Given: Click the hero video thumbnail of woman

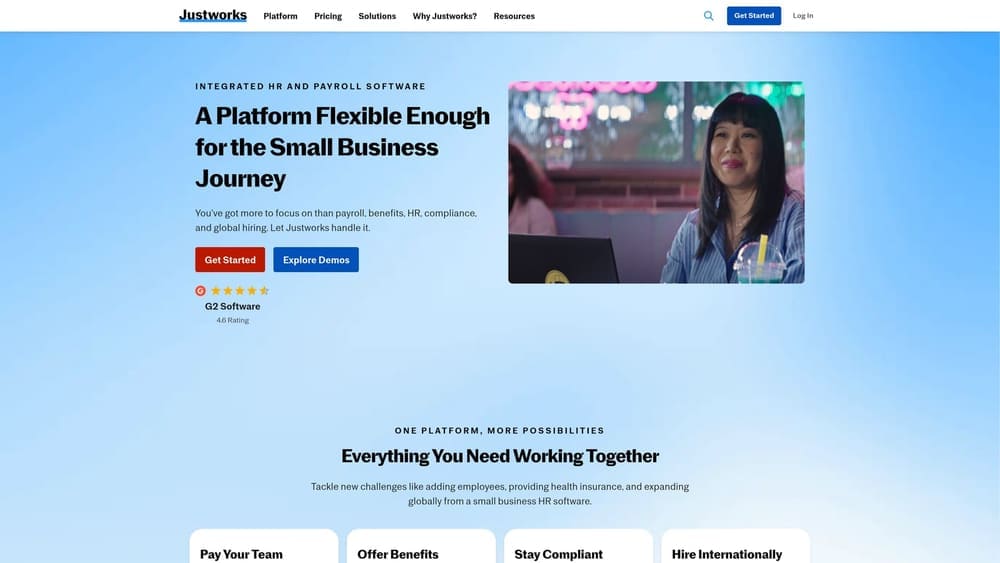Looking at the screenshot, I should 656,182.
